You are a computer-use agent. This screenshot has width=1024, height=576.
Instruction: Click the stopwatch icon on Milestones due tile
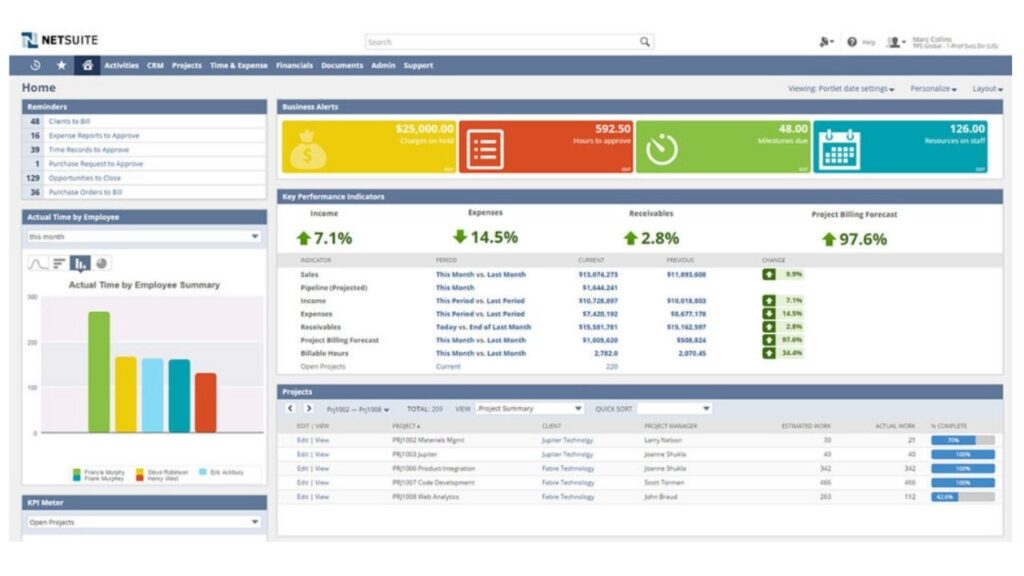tap(662, 149)
